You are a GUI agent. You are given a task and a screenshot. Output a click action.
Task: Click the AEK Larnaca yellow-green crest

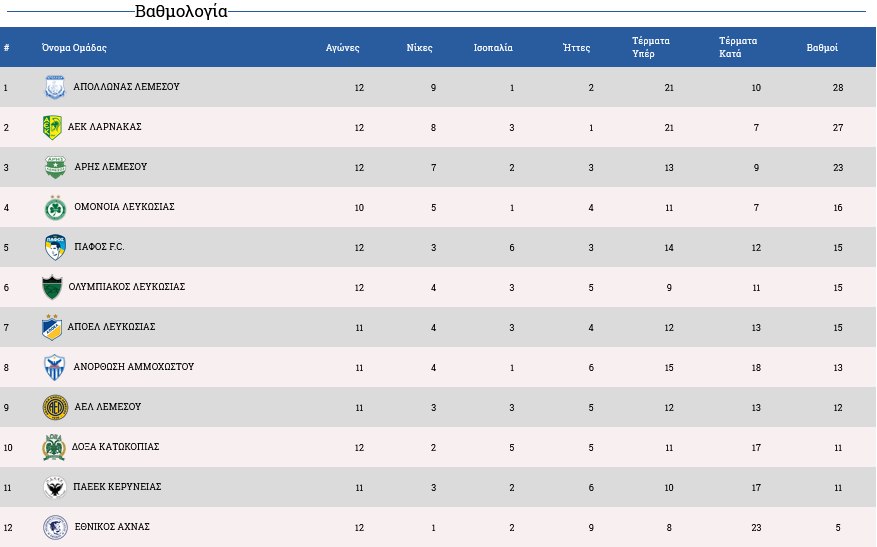[x=52, y=128]
